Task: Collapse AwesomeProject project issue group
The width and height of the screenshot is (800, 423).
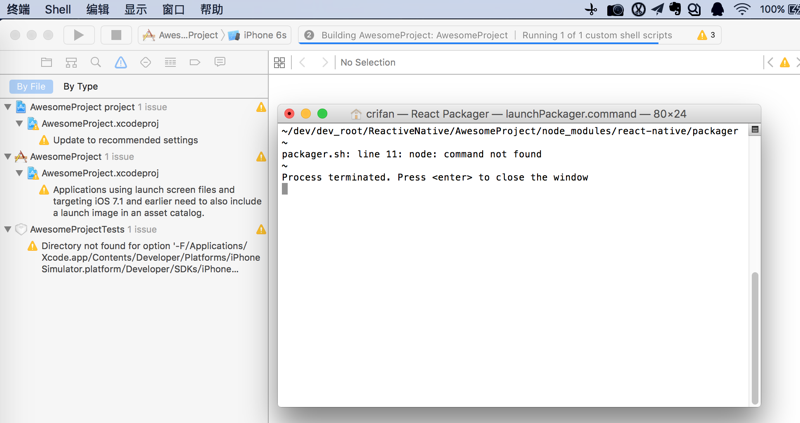Action: pos(8,107)
